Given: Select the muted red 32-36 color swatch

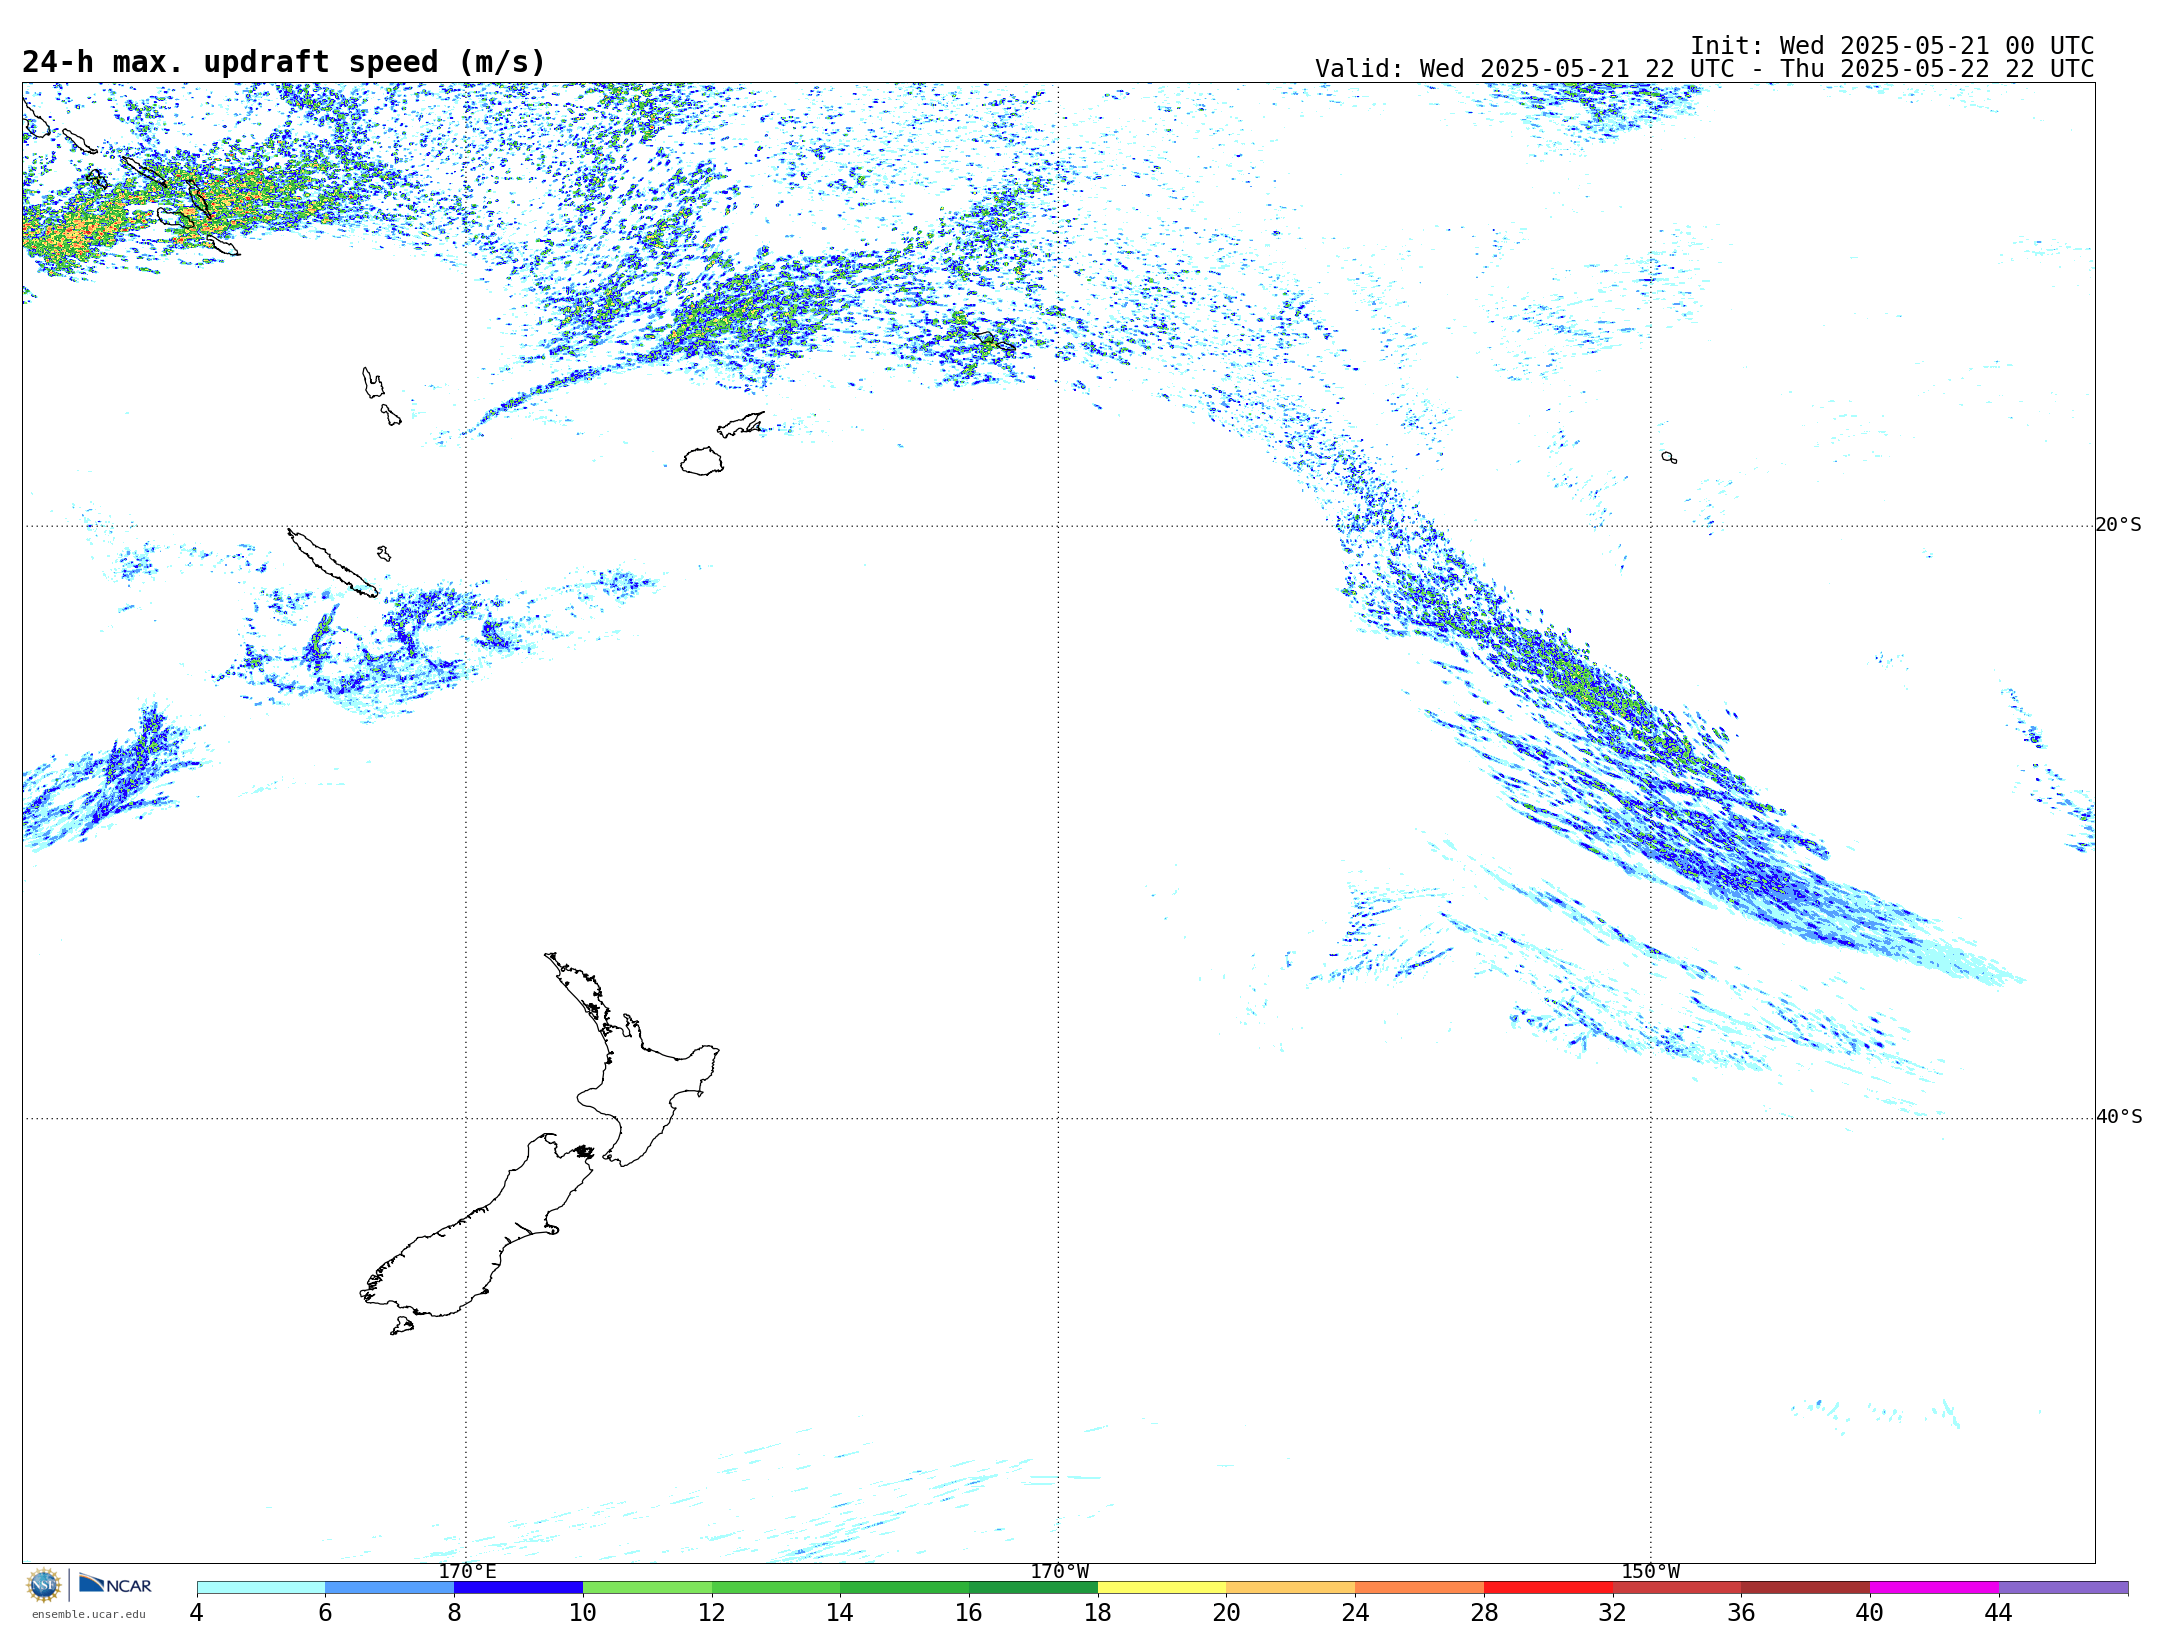Looking at the screenshot, I should point(1677,1587).
